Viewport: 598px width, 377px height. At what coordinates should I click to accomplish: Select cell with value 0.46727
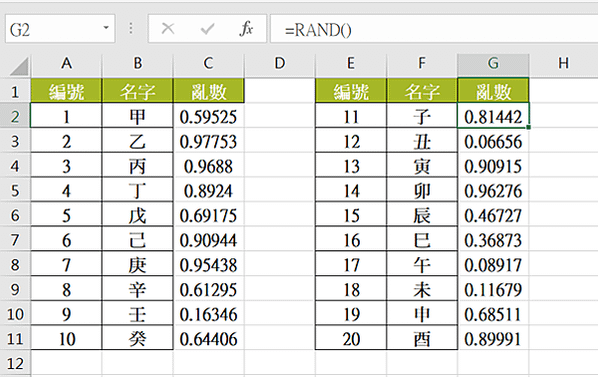coord(493,215)
